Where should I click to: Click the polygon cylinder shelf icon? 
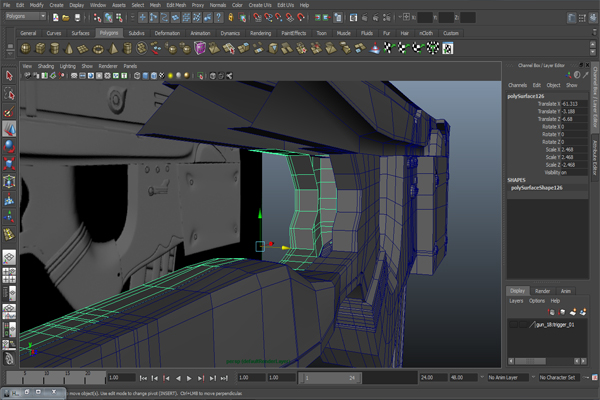[55, 49]
